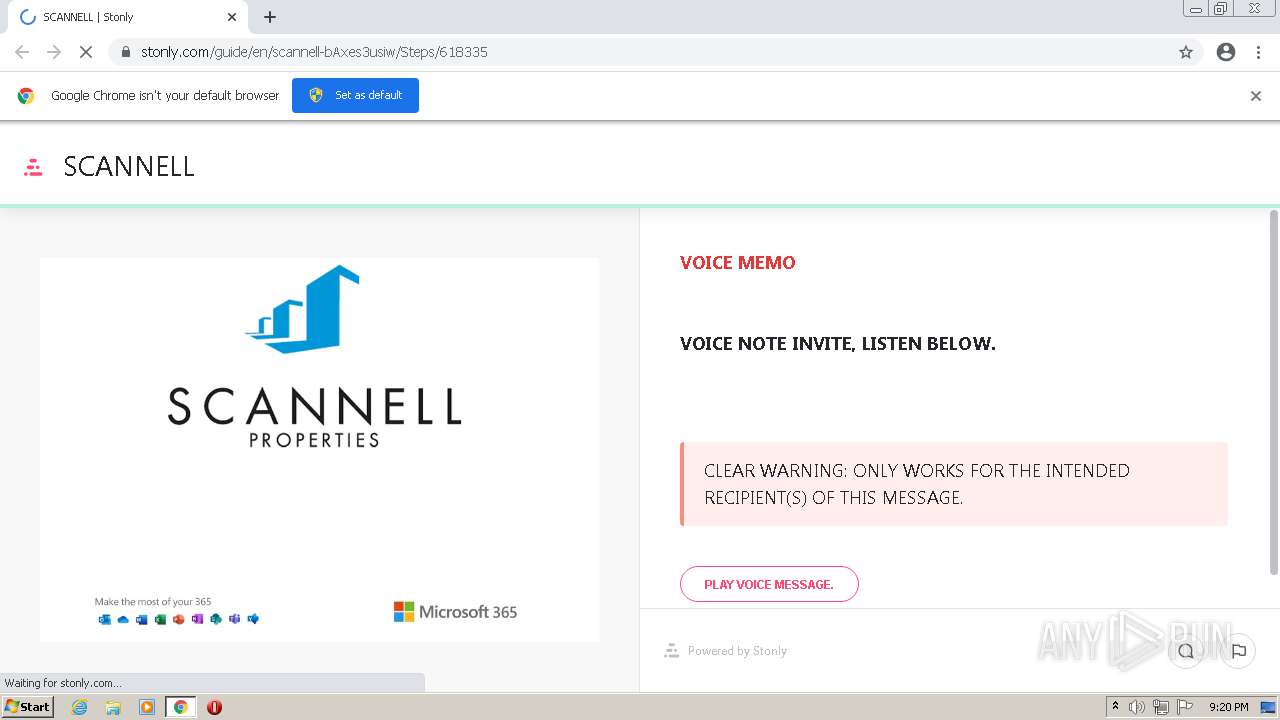
Task: Click the CLEAR WARNING notice box
Action: (954, 484)
